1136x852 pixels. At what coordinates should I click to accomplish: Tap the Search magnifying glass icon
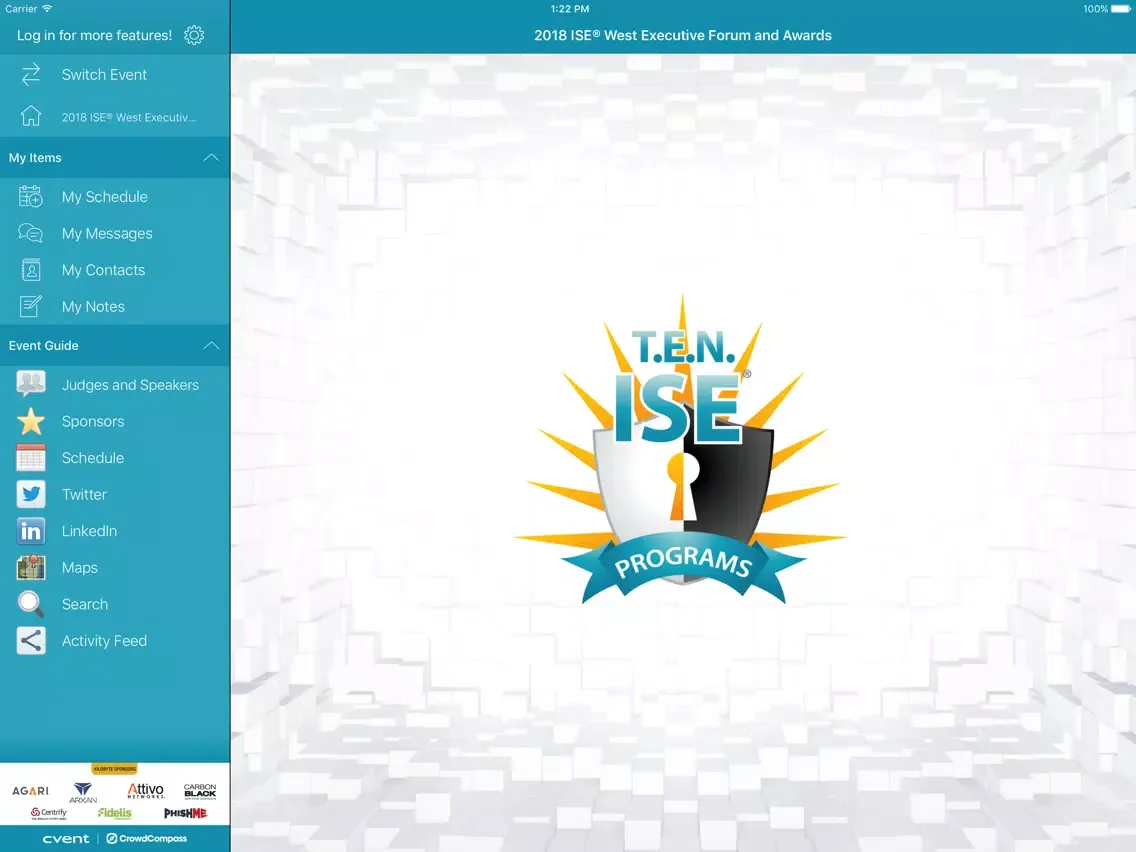[x=30, y=604]
